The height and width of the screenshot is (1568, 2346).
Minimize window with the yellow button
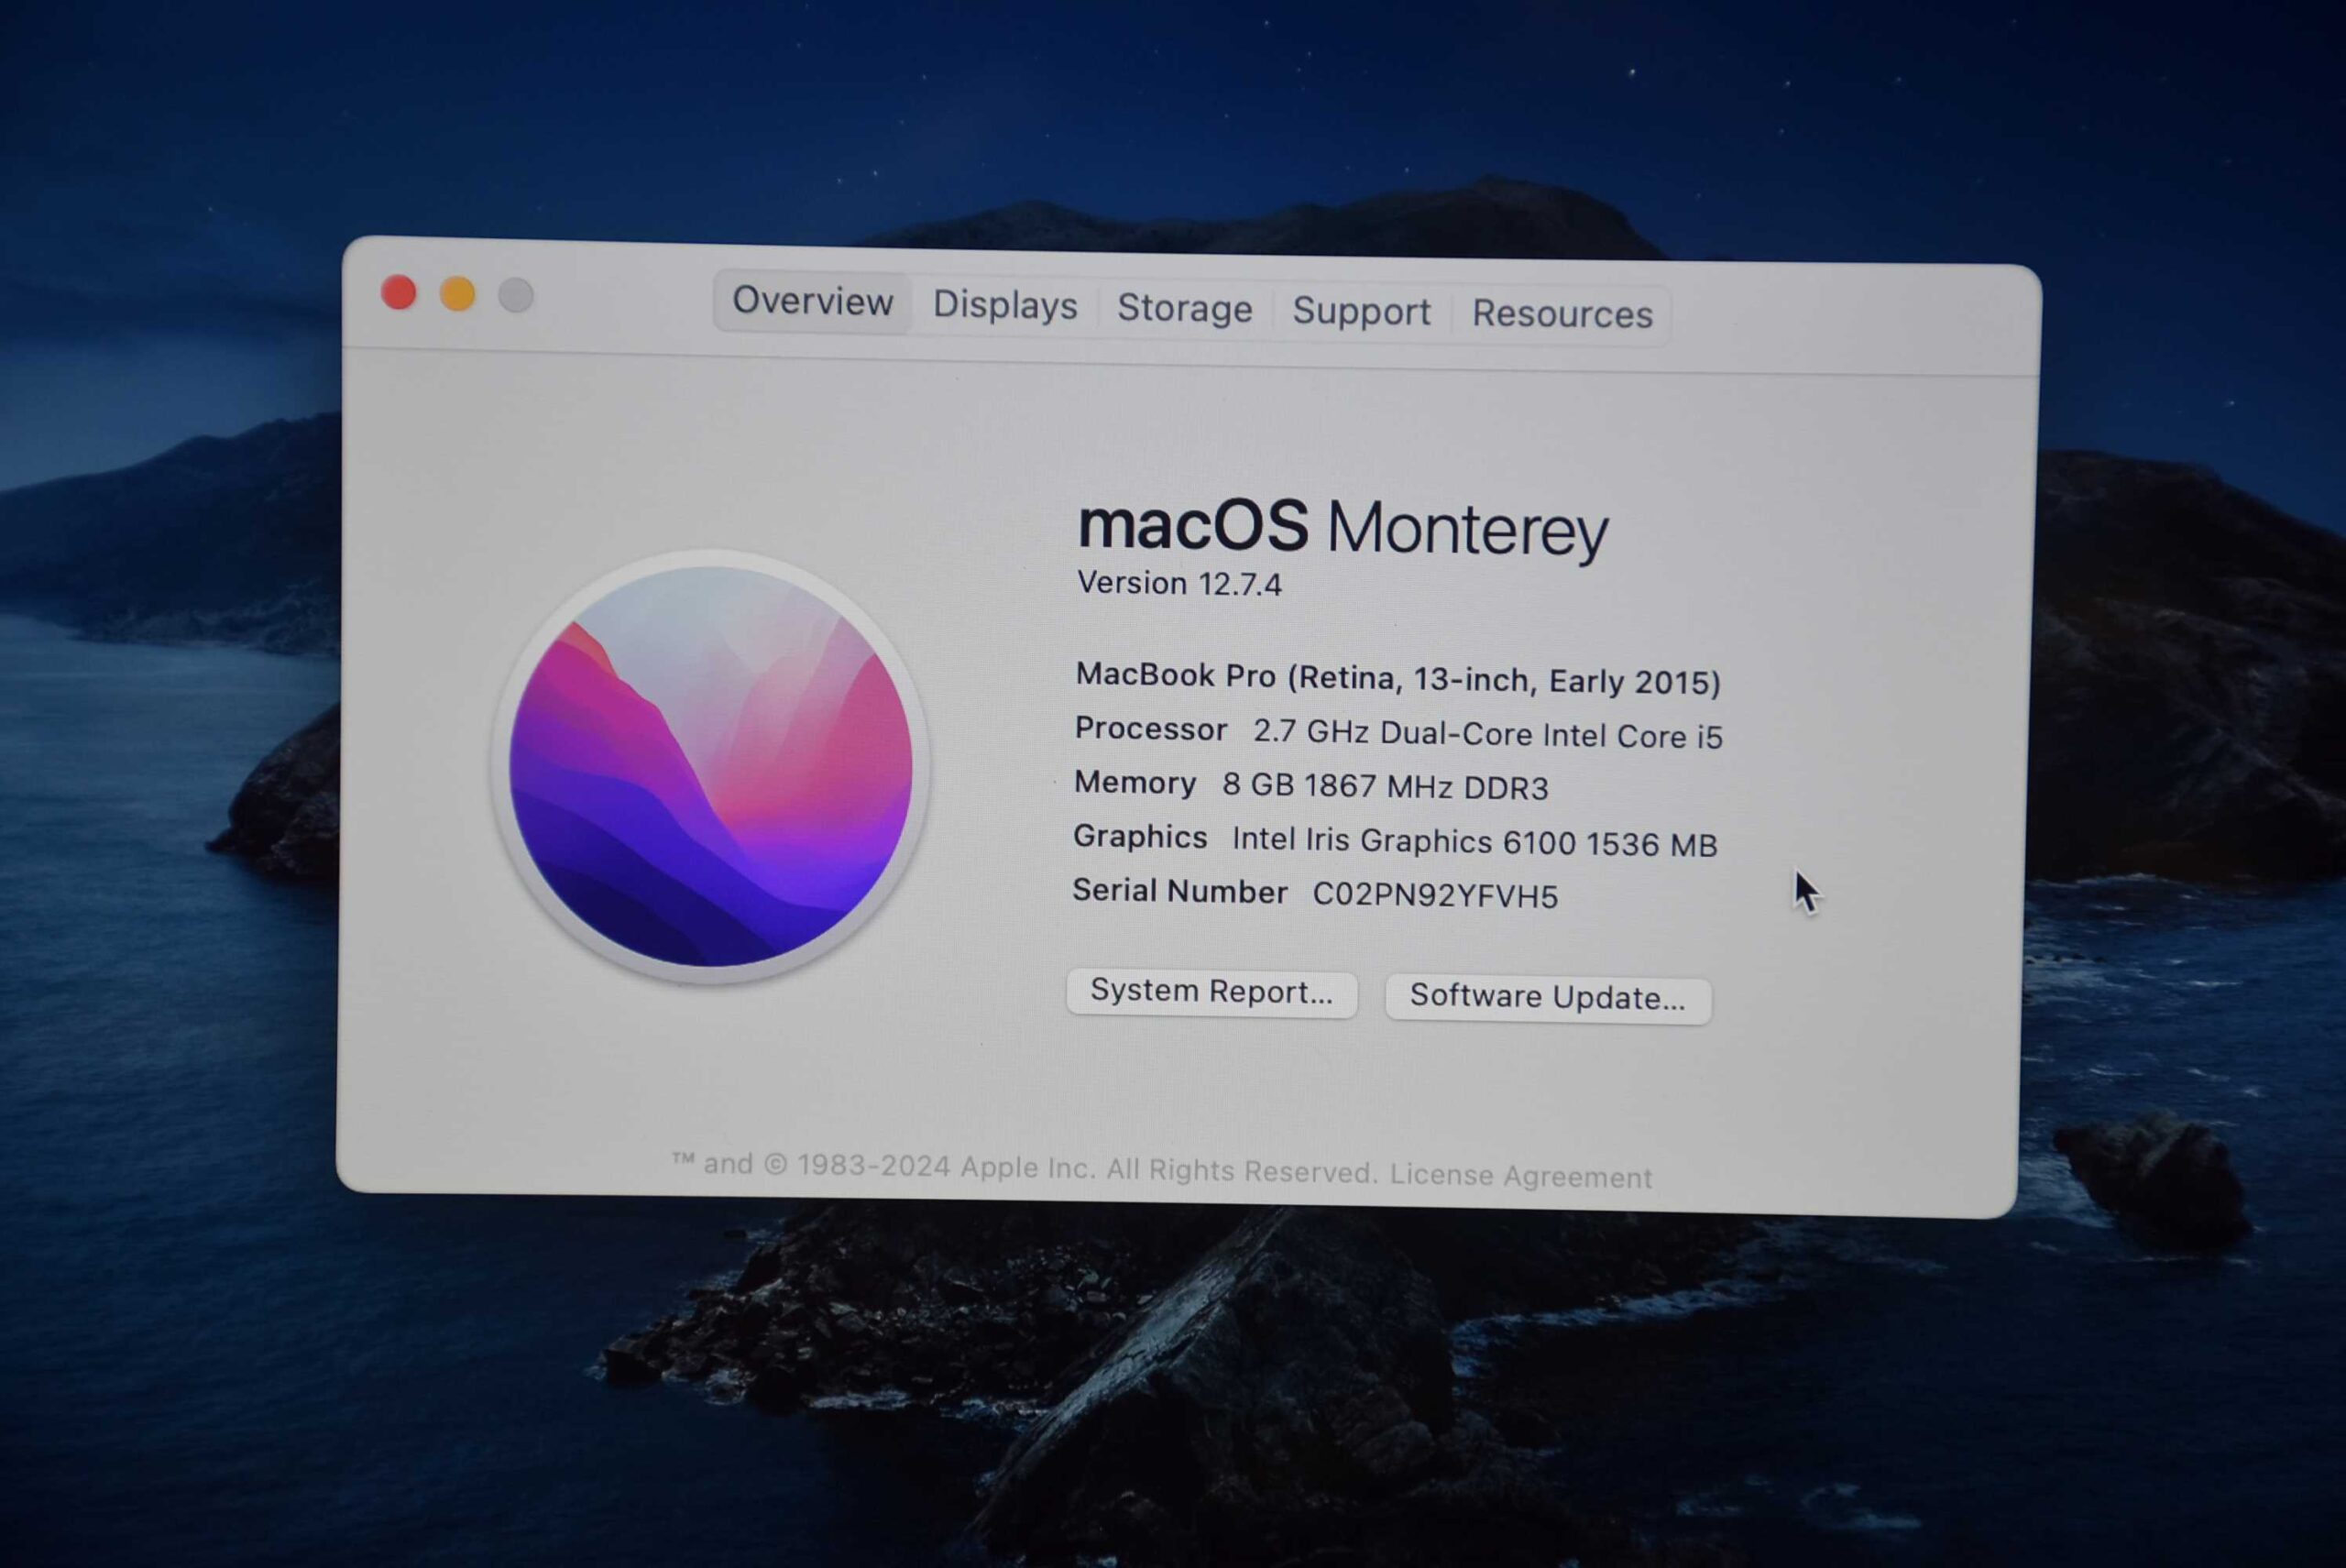click(x=458, y=295)
